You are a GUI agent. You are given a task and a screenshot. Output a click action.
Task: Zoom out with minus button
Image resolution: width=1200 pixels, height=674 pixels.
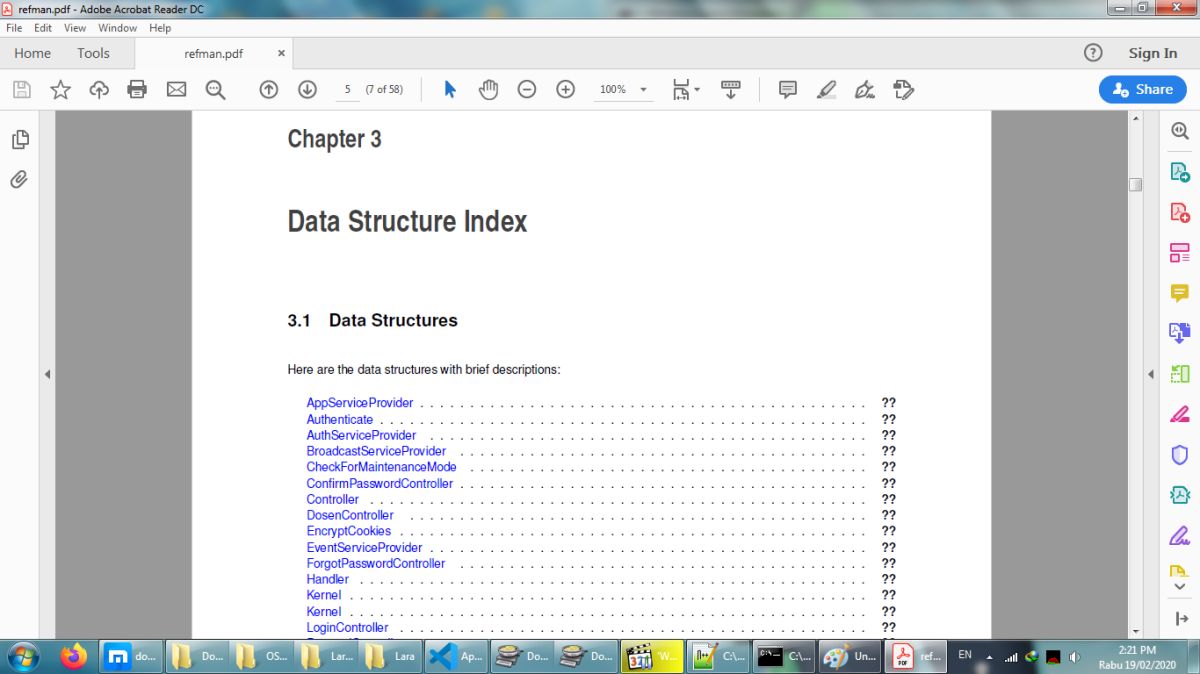pos(527,90)
